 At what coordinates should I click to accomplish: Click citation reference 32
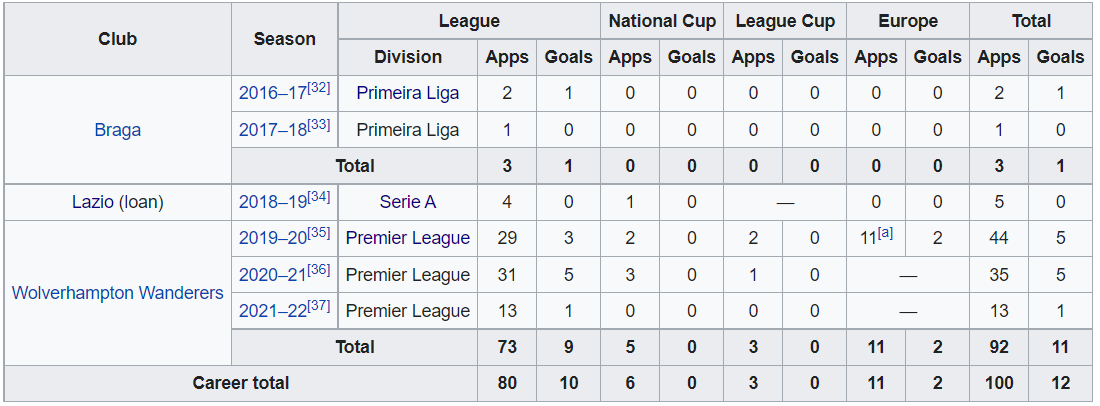click(x=318, y=88)
